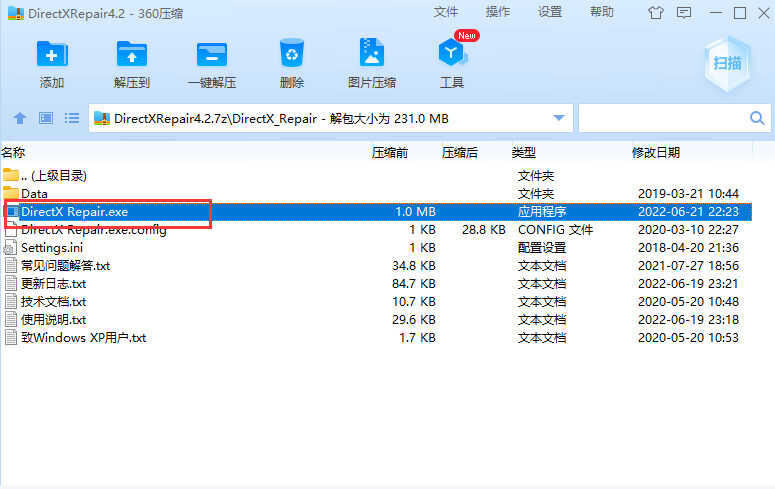This screenshot has height=489, width=775.
Task: Expand the archive path dropdown arrow
Action: 559,118
